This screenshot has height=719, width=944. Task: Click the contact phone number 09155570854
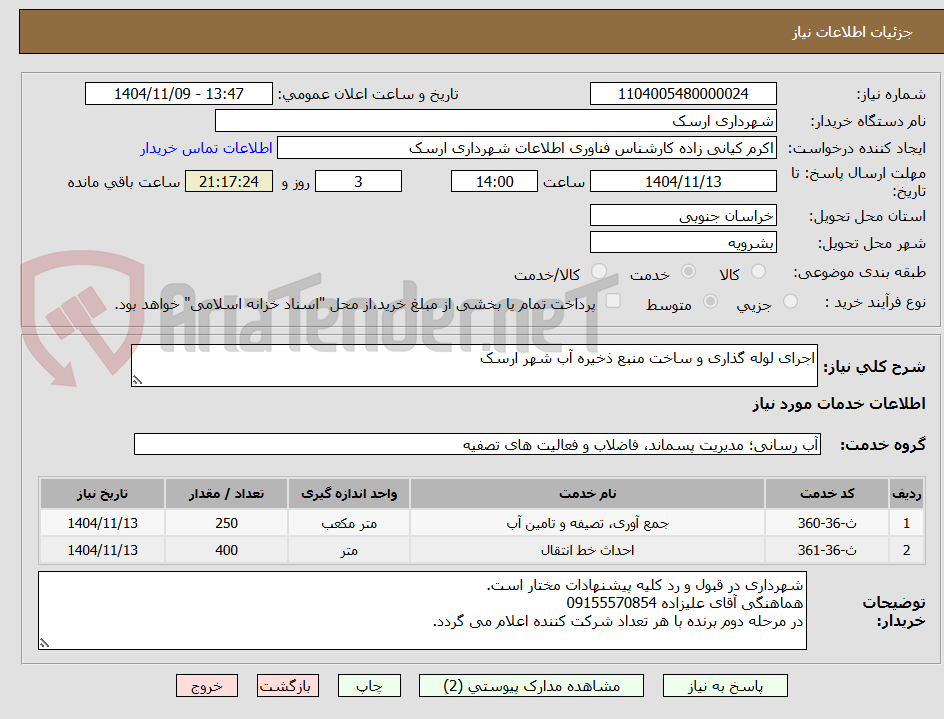pos(611,603)
